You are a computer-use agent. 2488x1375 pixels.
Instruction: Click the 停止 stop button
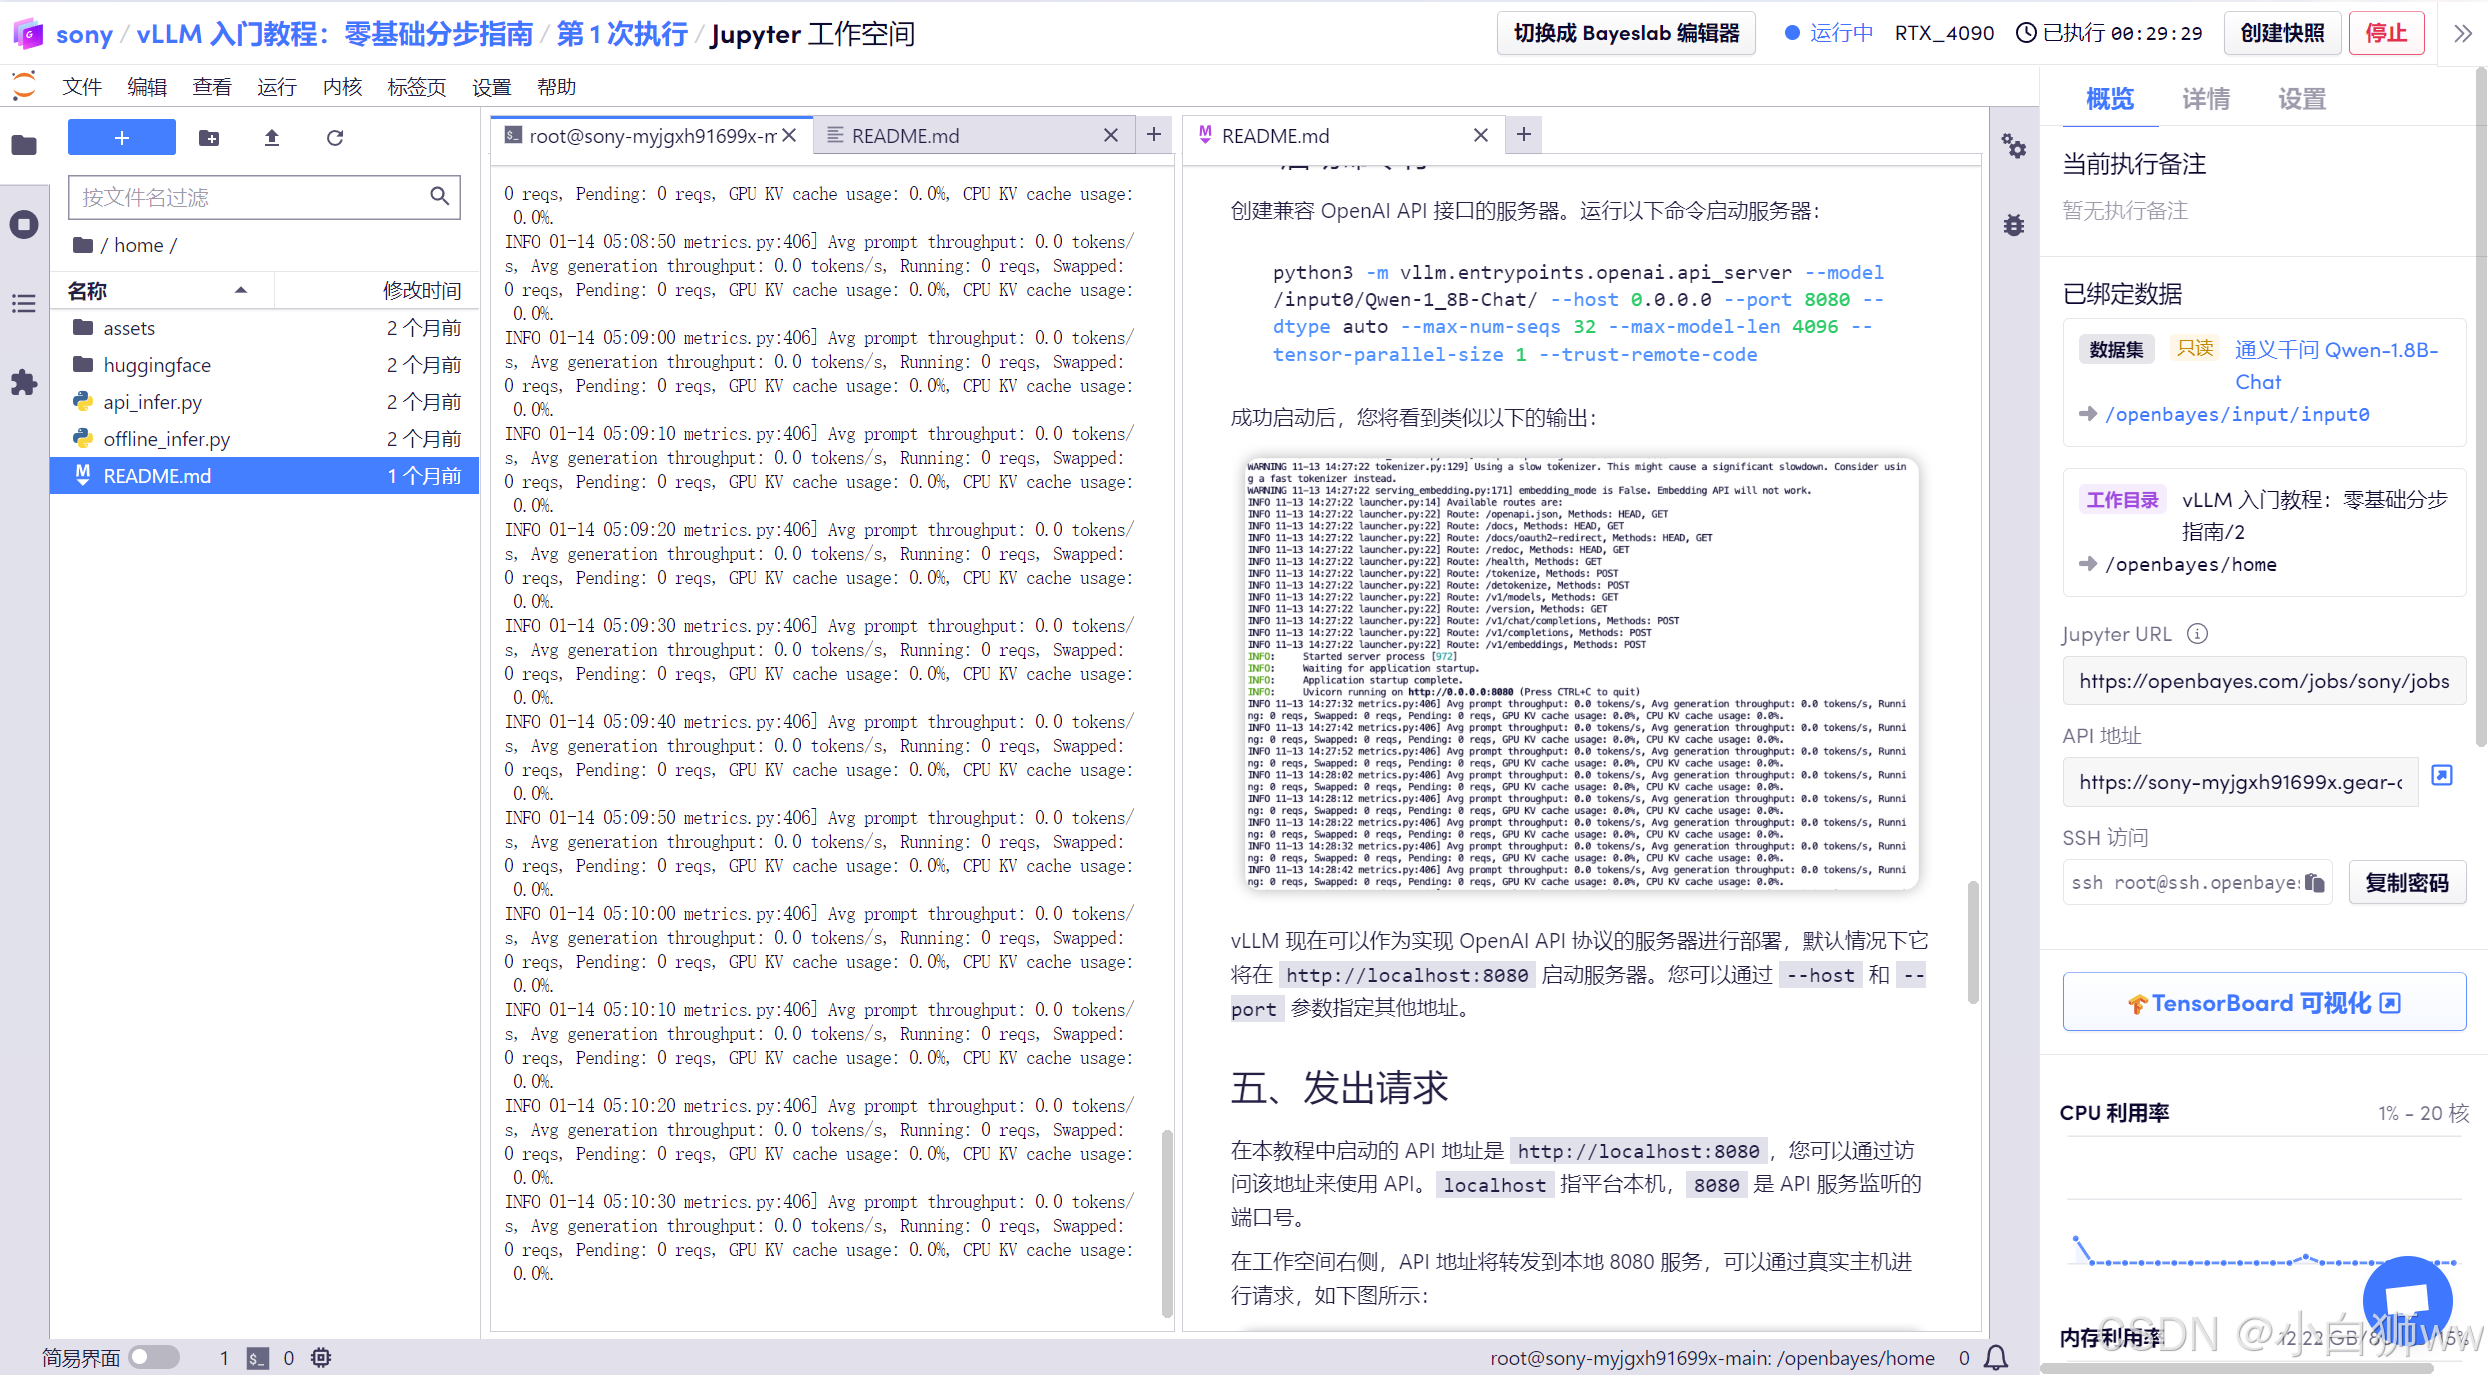click(2386, 33)
